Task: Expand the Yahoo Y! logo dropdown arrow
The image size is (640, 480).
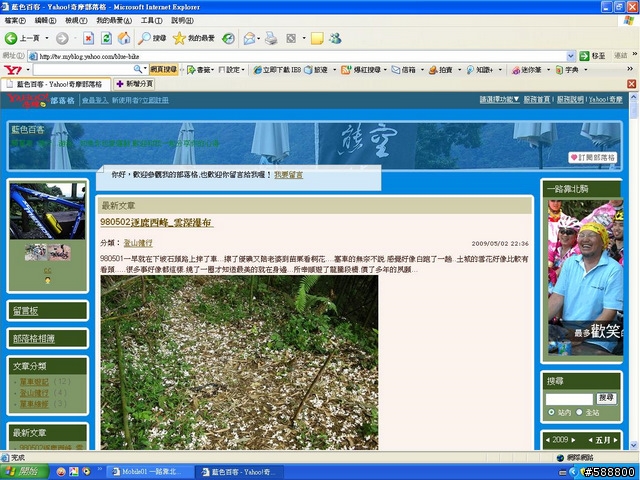Action: coord(28,70)
